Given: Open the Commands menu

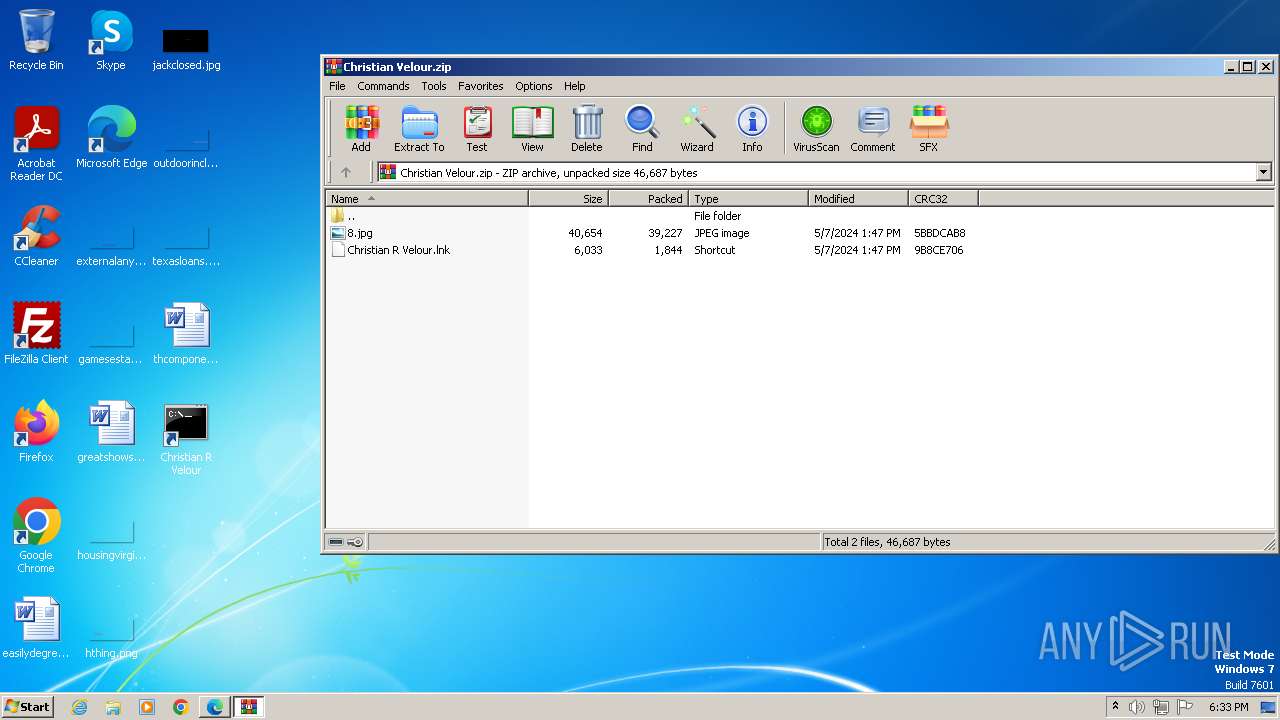Looking at the screenshot, I should (x=383, y=86).
